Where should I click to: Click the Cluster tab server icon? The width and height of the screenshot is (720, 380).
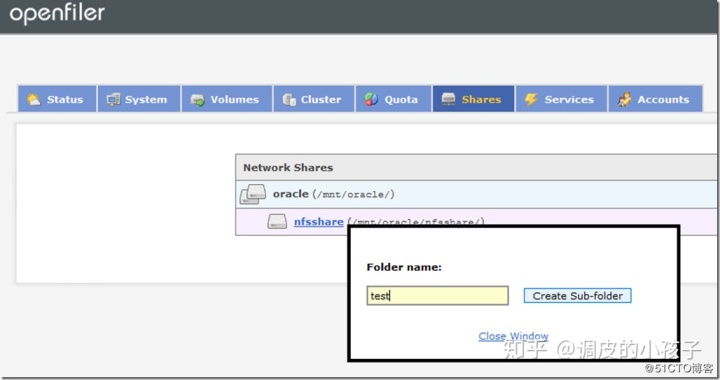(289, 100)
